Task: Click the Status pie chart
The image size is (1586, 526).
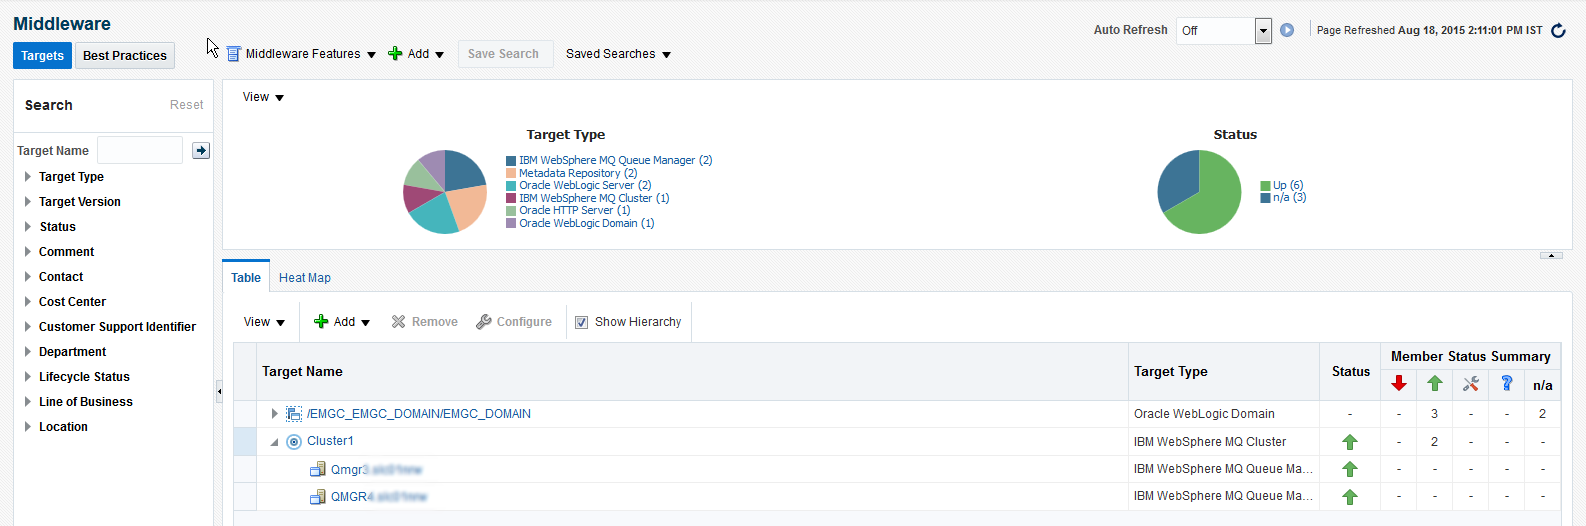Action: [x=1199, y=192]
